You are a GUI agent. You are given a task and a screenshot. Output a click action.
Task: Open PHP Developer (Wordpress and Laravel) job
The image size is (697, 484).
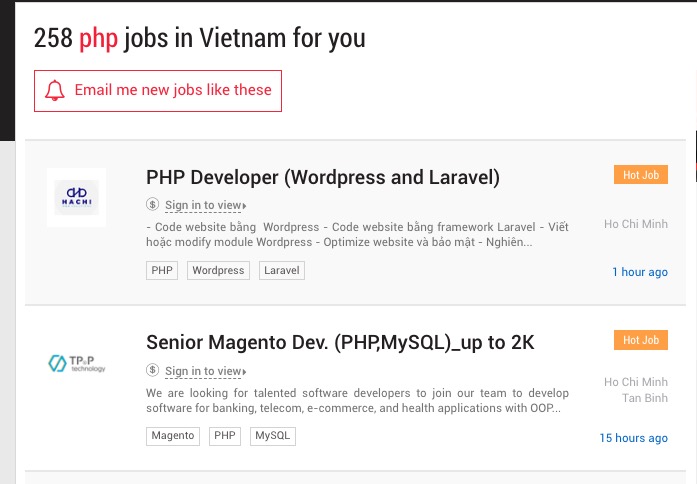click(x=323, y=177)
